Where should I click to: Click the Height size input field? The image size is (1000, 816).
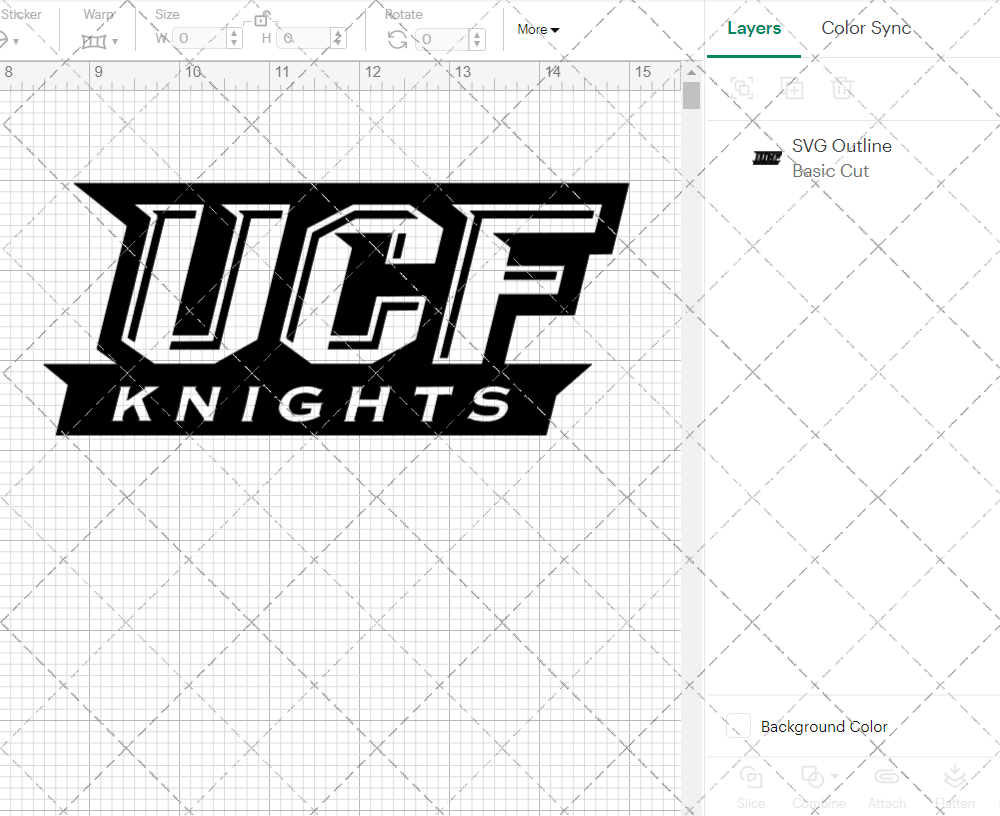click(305, 38)
